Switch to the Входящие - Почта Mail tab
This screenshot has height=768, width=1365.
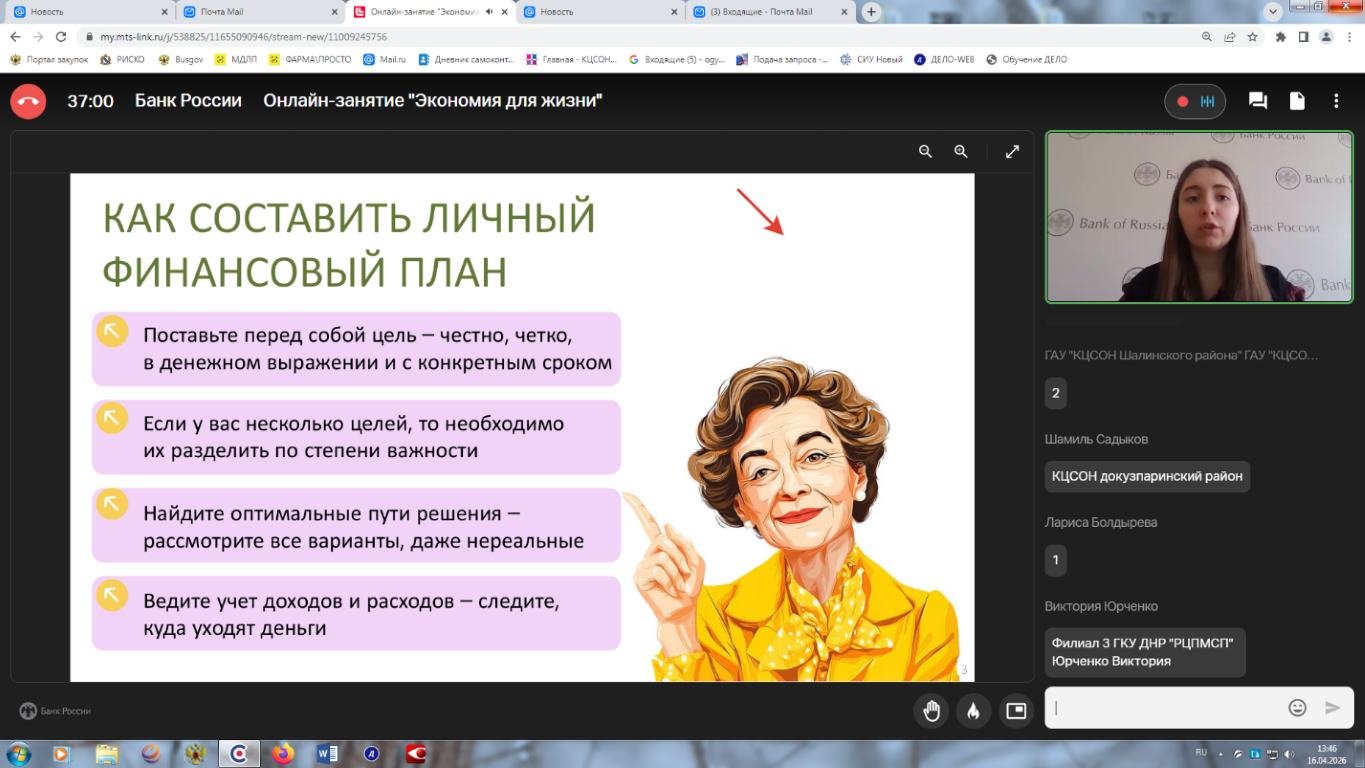765,12
